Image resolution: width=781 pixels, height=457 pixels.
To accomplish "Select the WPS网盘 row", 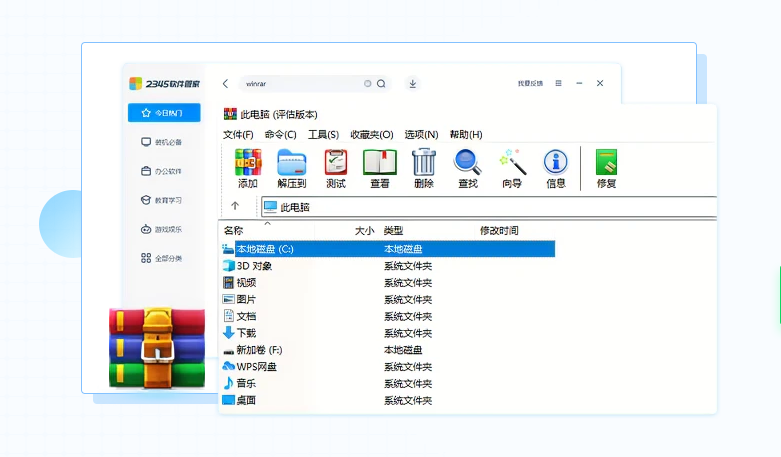I will [388, 367].
